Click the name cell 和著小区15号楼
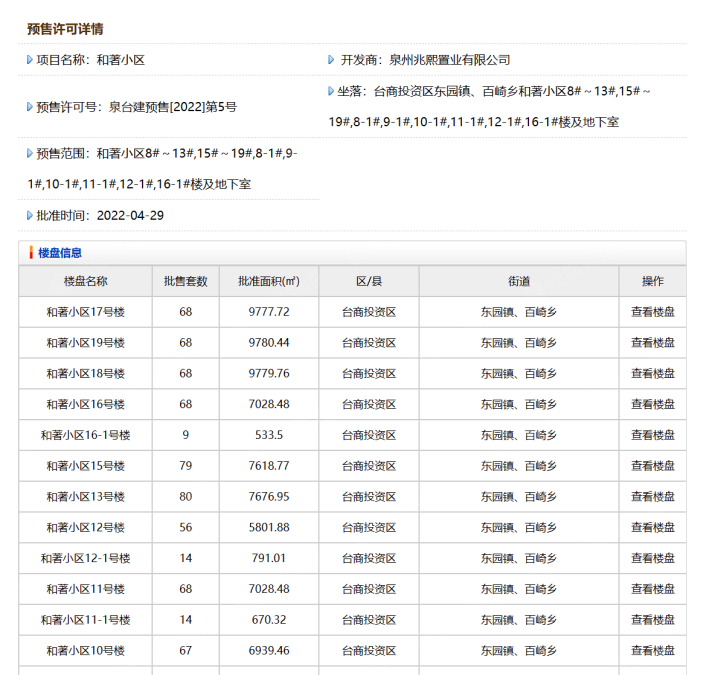 coord(85,466)
